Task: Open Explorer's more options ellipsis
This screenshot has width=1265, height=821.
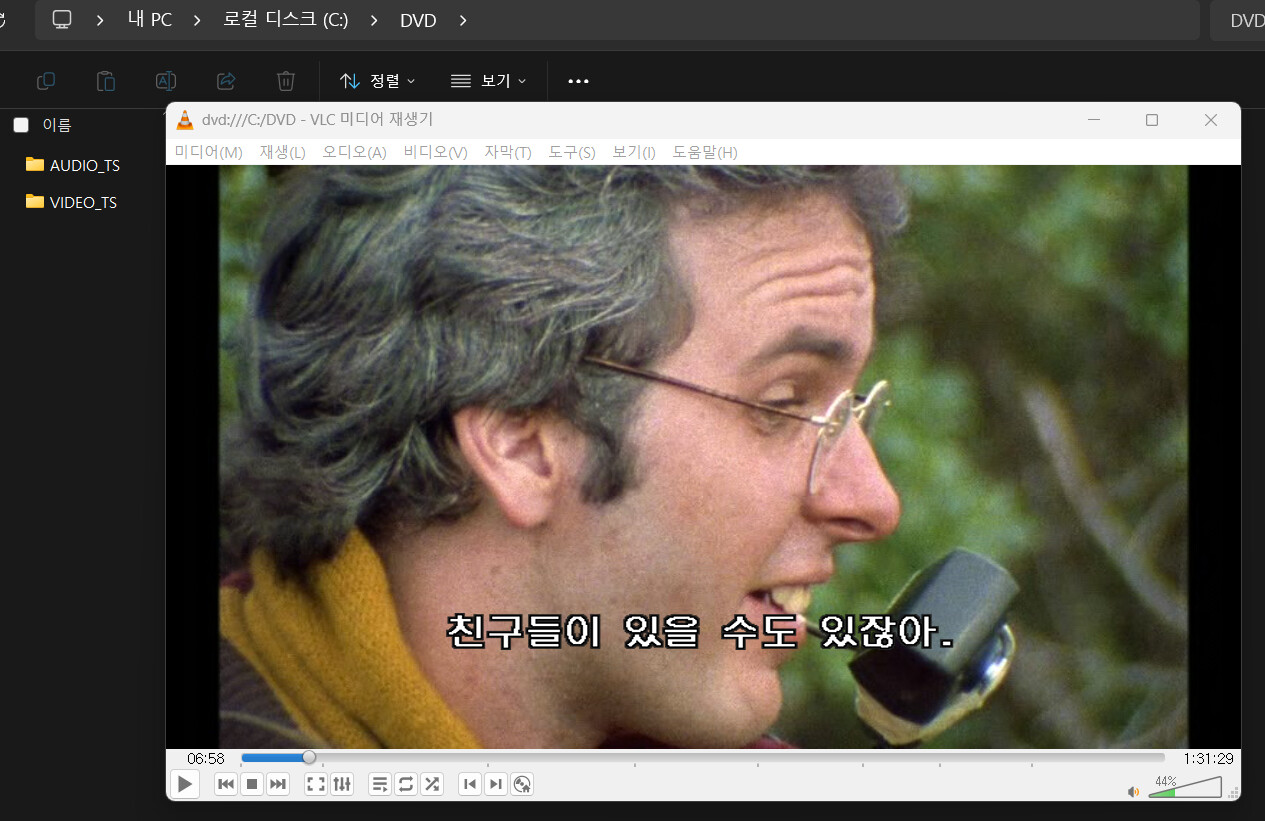Action: point(578,81)
